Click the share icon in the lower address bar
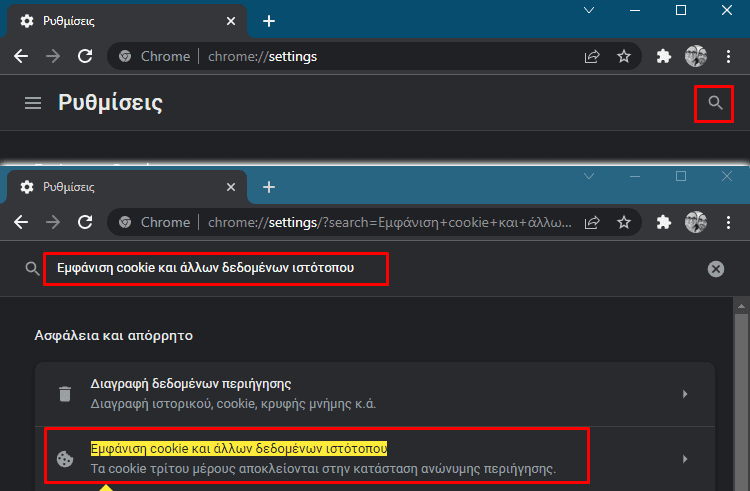This screenshot has height=491, width=750. click(x=592, y=222)
